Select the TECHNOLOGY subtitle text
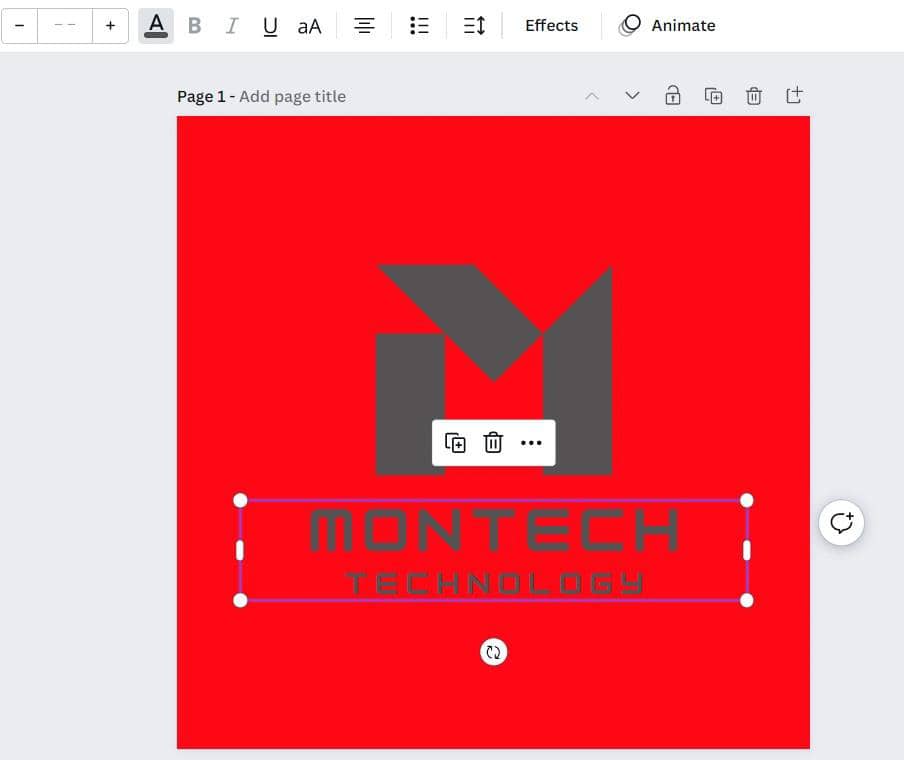The height and width of the screenshot is (760, 904). (495, 584)
